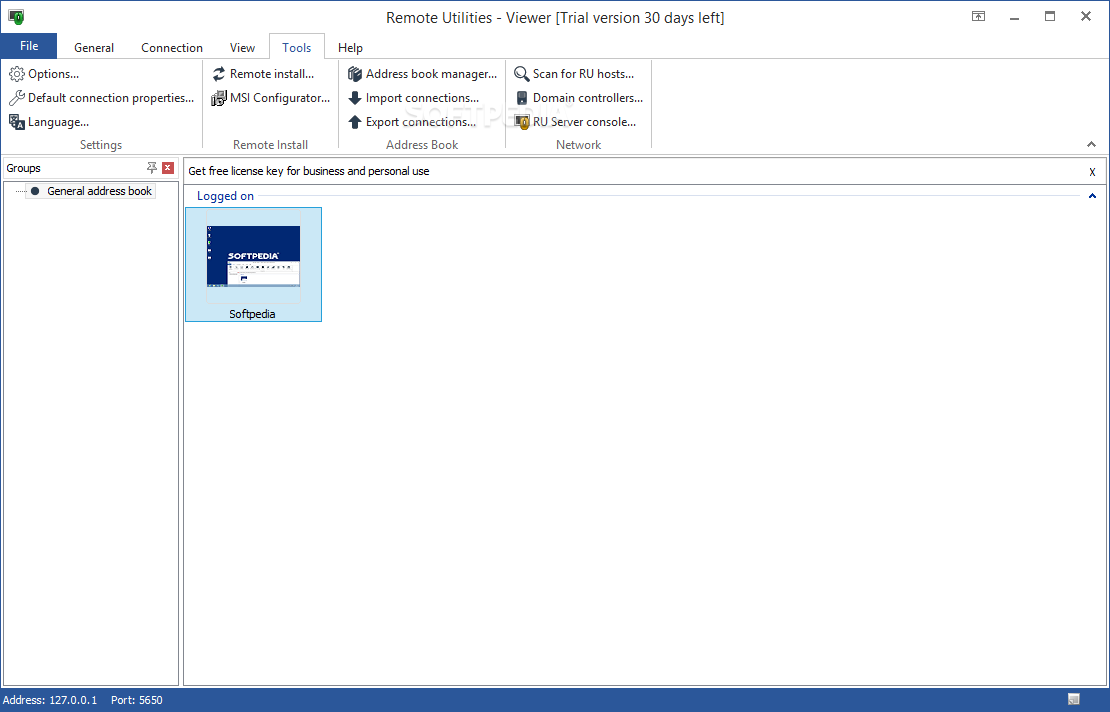Dismiss the free license key banner
1110x712 pixels.
click(x=1092, y=171)
